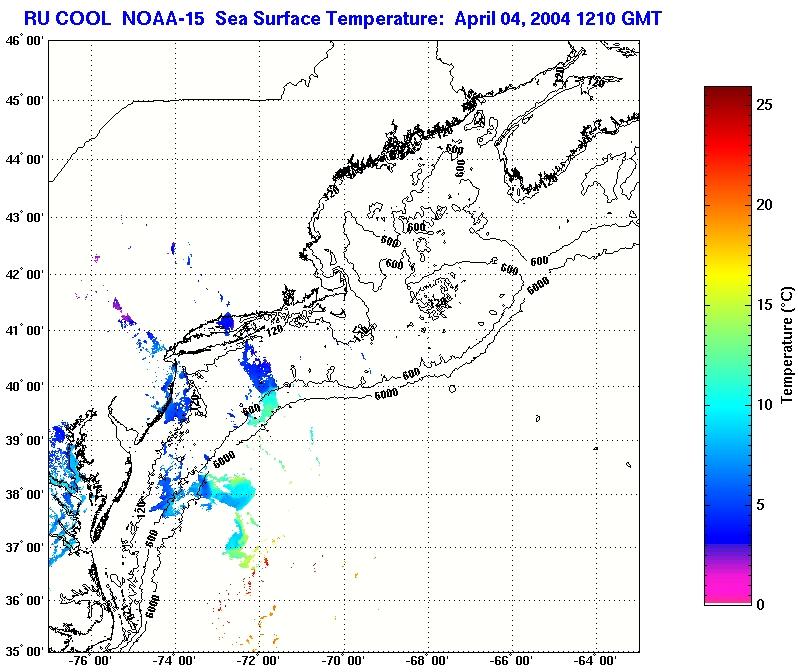The image size is (798, 672).
Task: Click the 40° 00' latitude label
Action: pyautogui.click(x=24, y=386)
